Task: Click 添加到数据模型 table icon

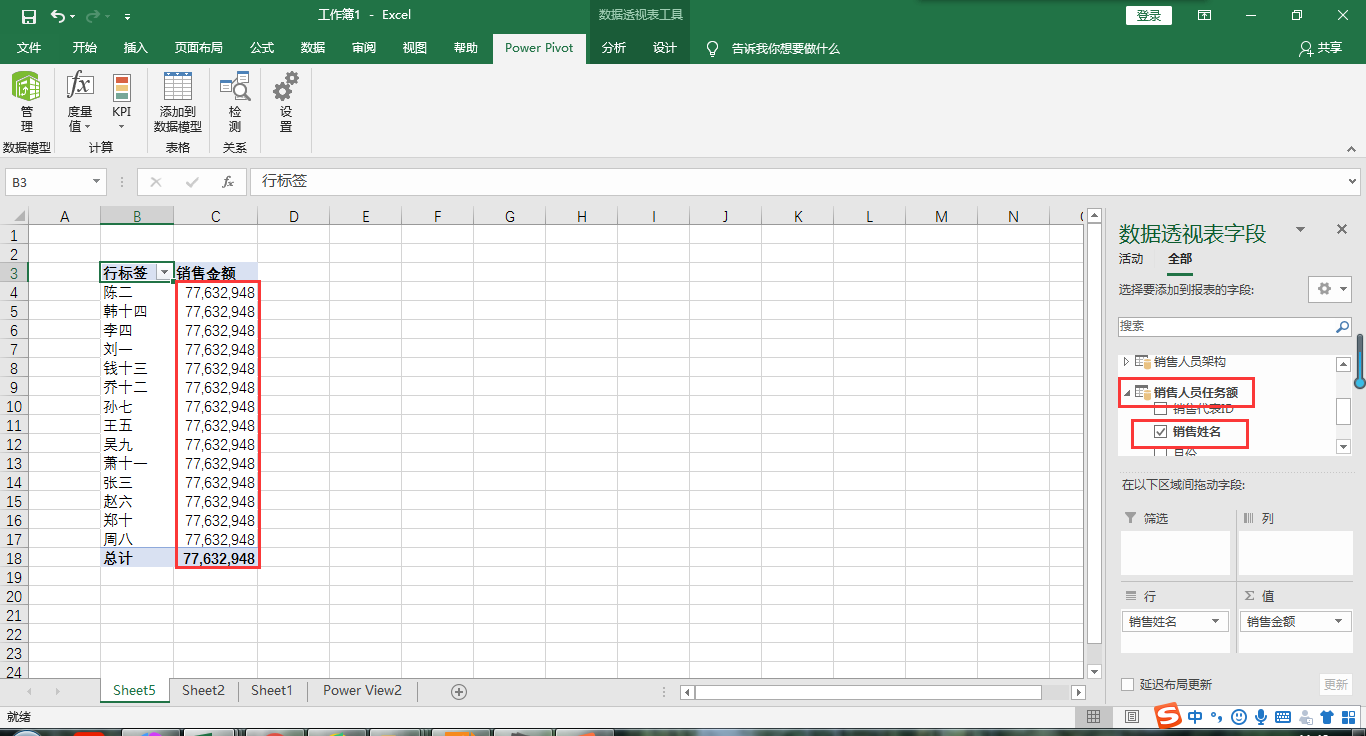Action: coord(178,103)
